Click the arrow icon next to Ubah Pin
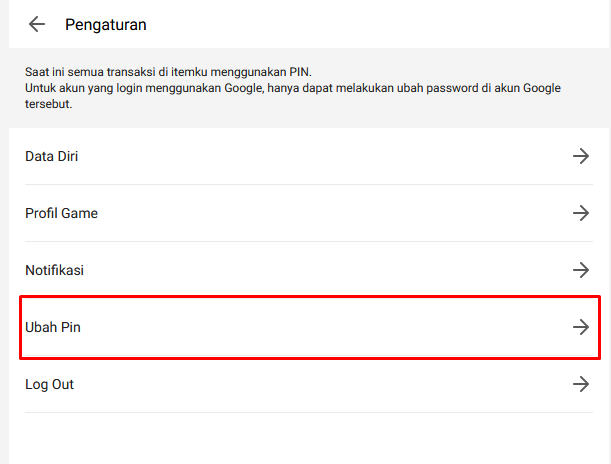Viewport: 611px width, 464px height. coord(581,327)
